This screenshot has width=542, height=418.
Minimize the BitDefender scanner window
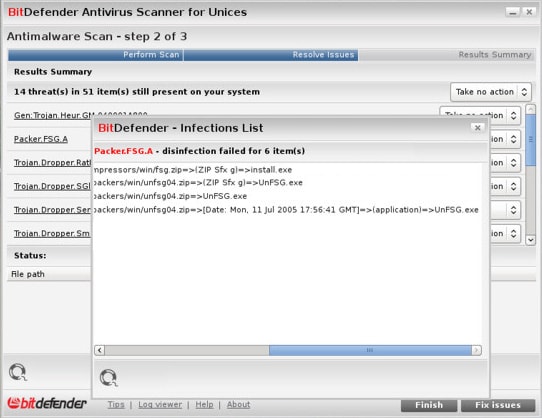[x=513, y=12]
